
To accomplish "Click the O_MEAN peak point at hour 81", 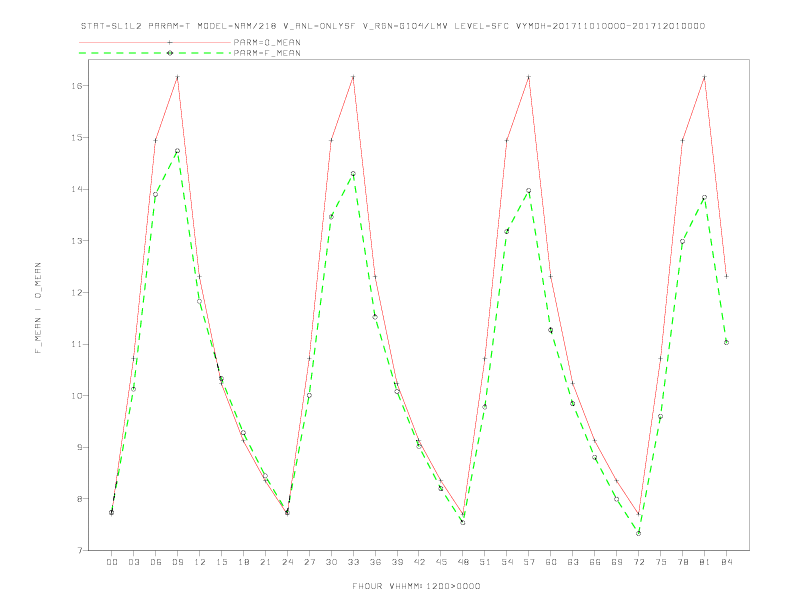I will pos(705,77).
